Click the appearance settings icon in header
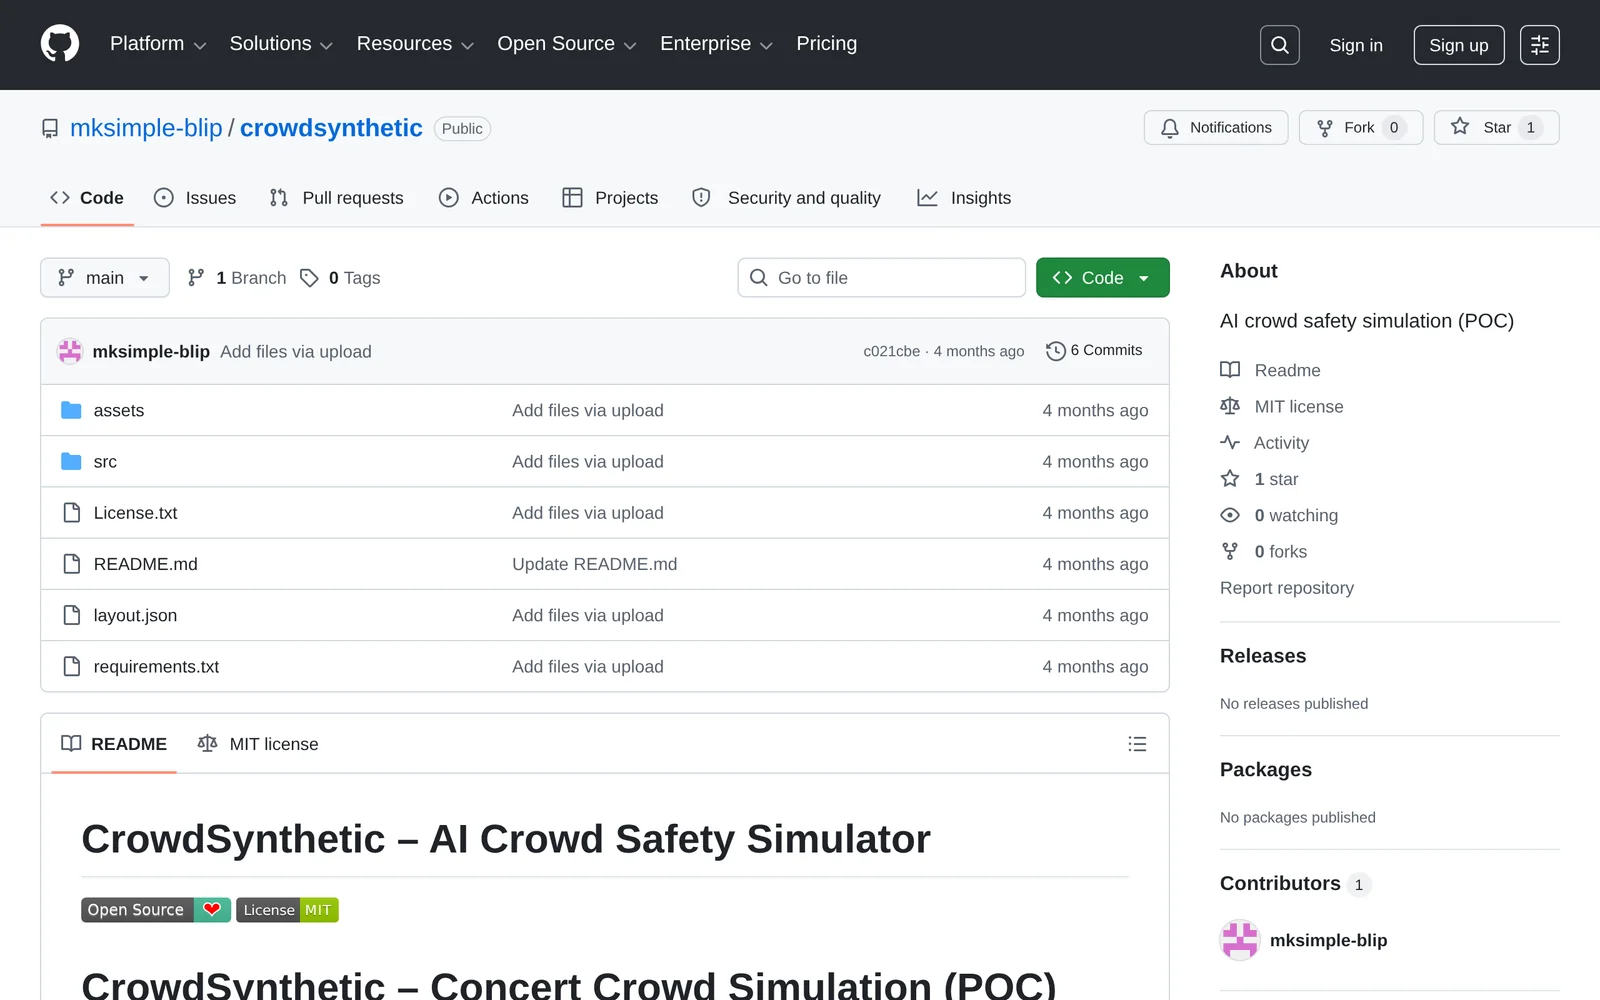 coord(1539,45)
